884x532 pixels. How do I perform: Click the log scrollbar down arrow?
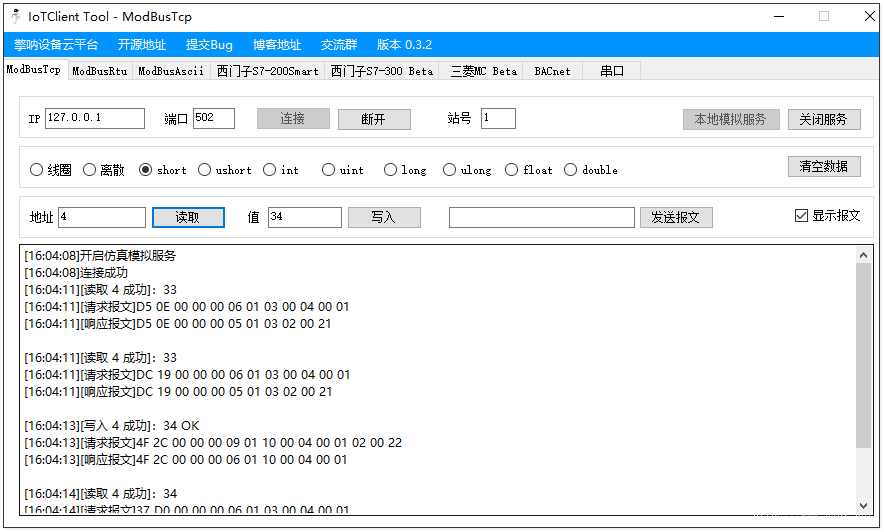pyautogui.click(x=864, y=506)
